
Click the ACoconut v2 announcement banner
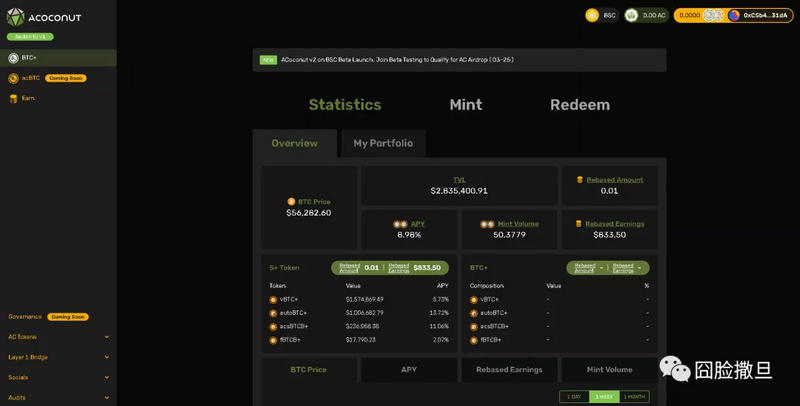click(459, 60)
